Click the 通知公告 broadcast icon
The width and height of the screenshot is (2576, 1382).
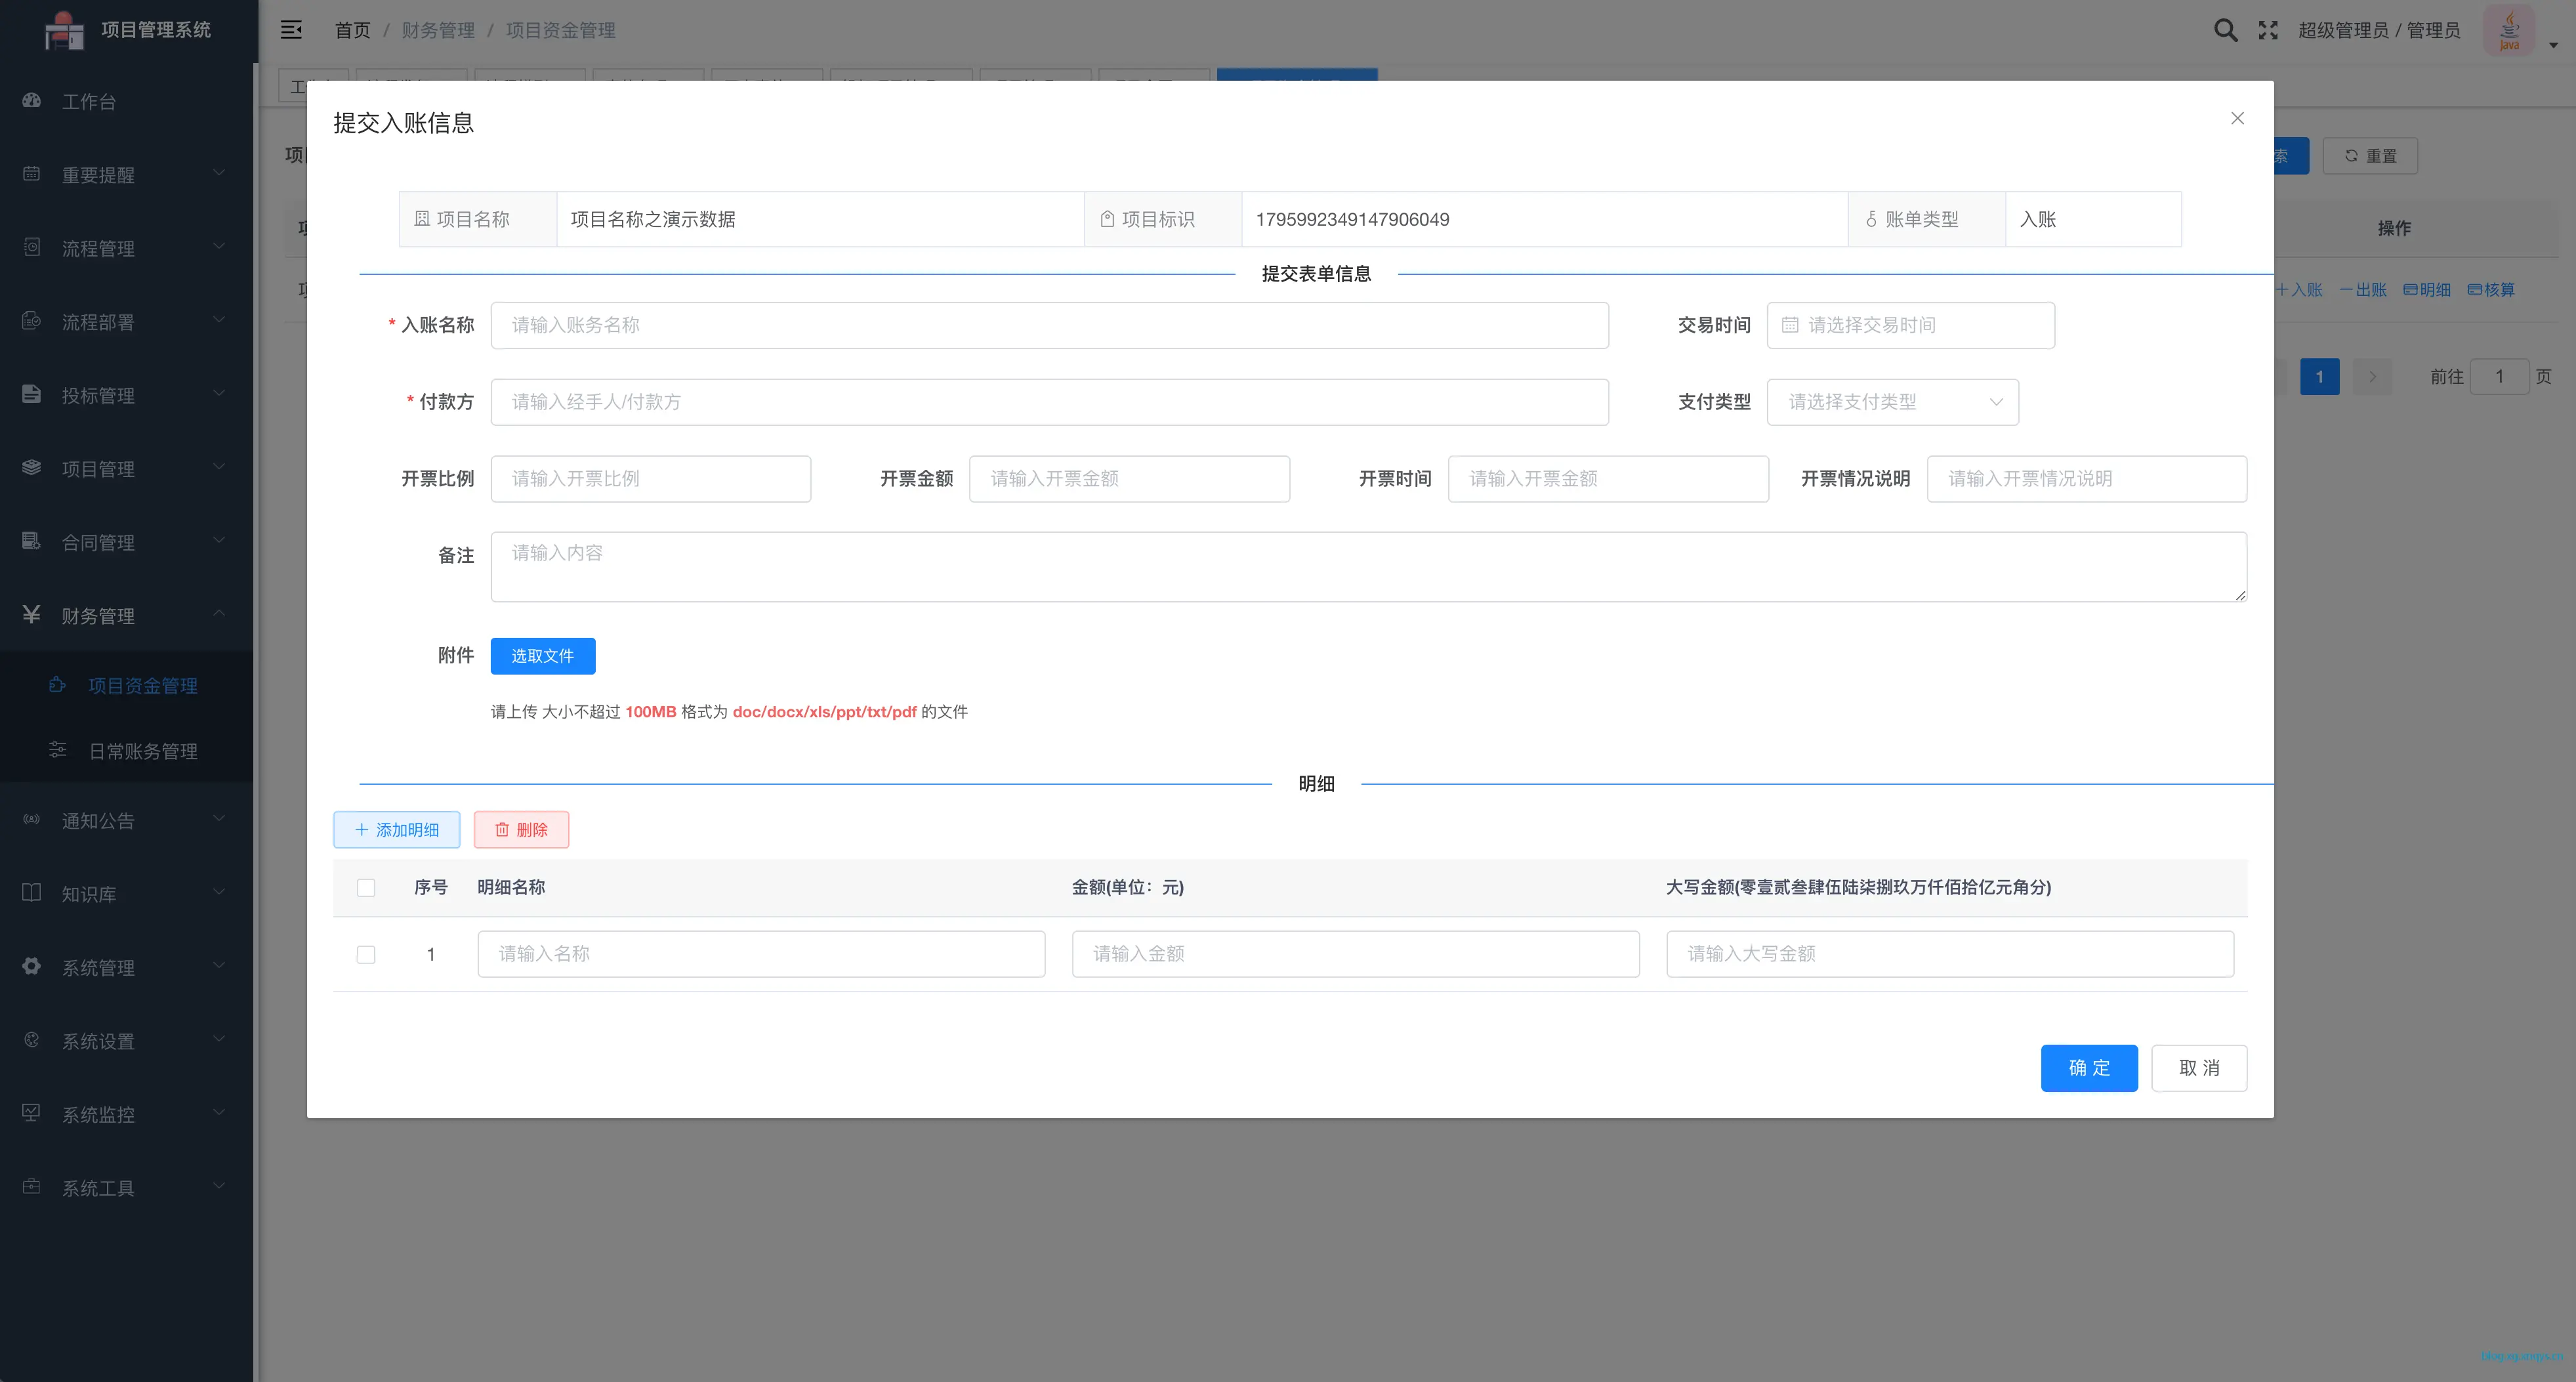pos(31,820)
